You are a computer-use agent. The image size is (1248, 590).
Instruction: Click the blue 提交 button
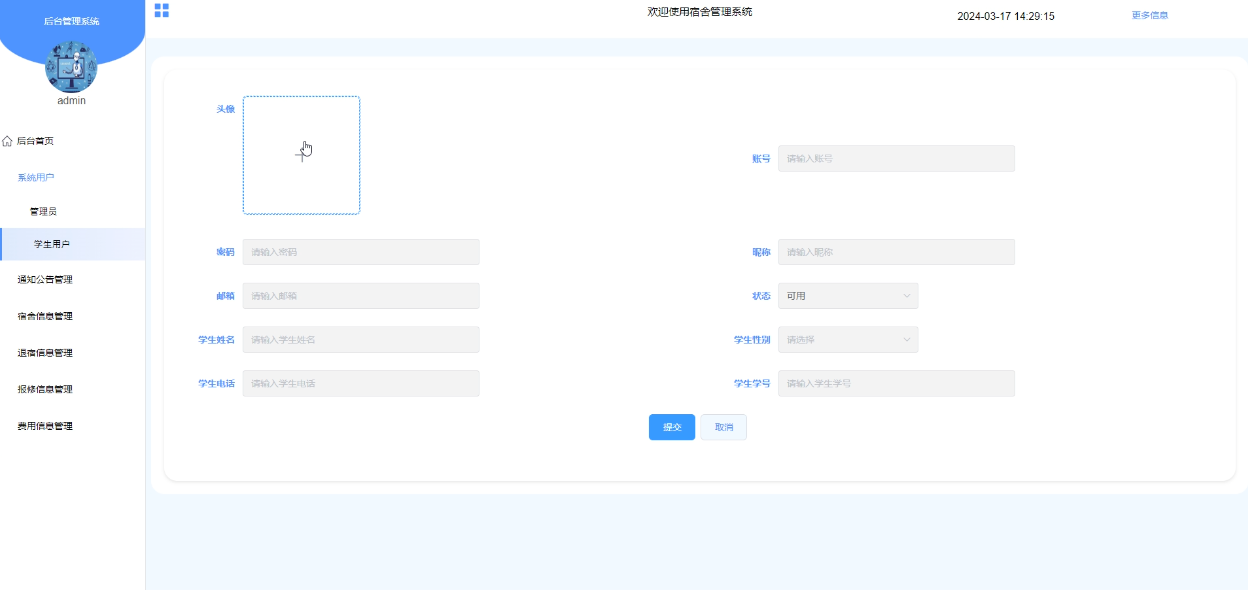[672, 427]
